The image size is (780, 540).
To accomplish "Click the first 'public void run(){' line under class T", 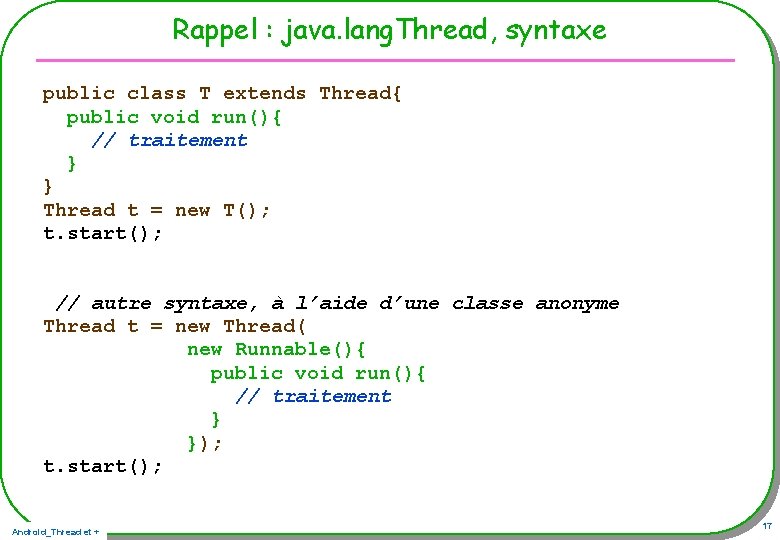I will (x=174, y=117).
